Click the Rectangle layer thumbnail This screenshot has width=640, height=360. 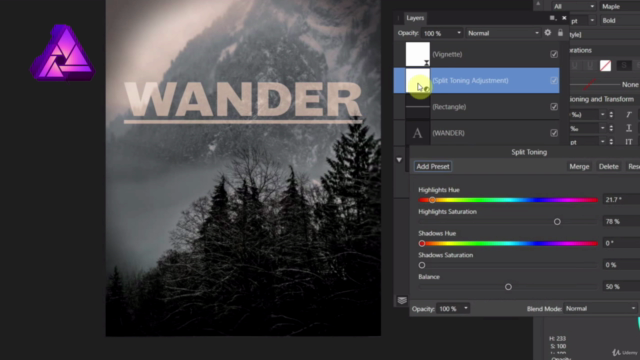[418, 107]
